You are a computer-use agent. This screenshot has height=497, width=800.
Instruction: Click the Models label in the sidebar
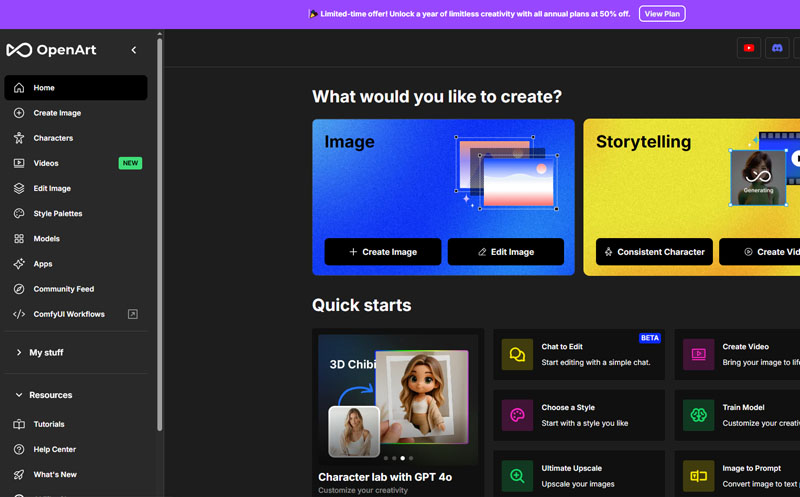[46, 238]
